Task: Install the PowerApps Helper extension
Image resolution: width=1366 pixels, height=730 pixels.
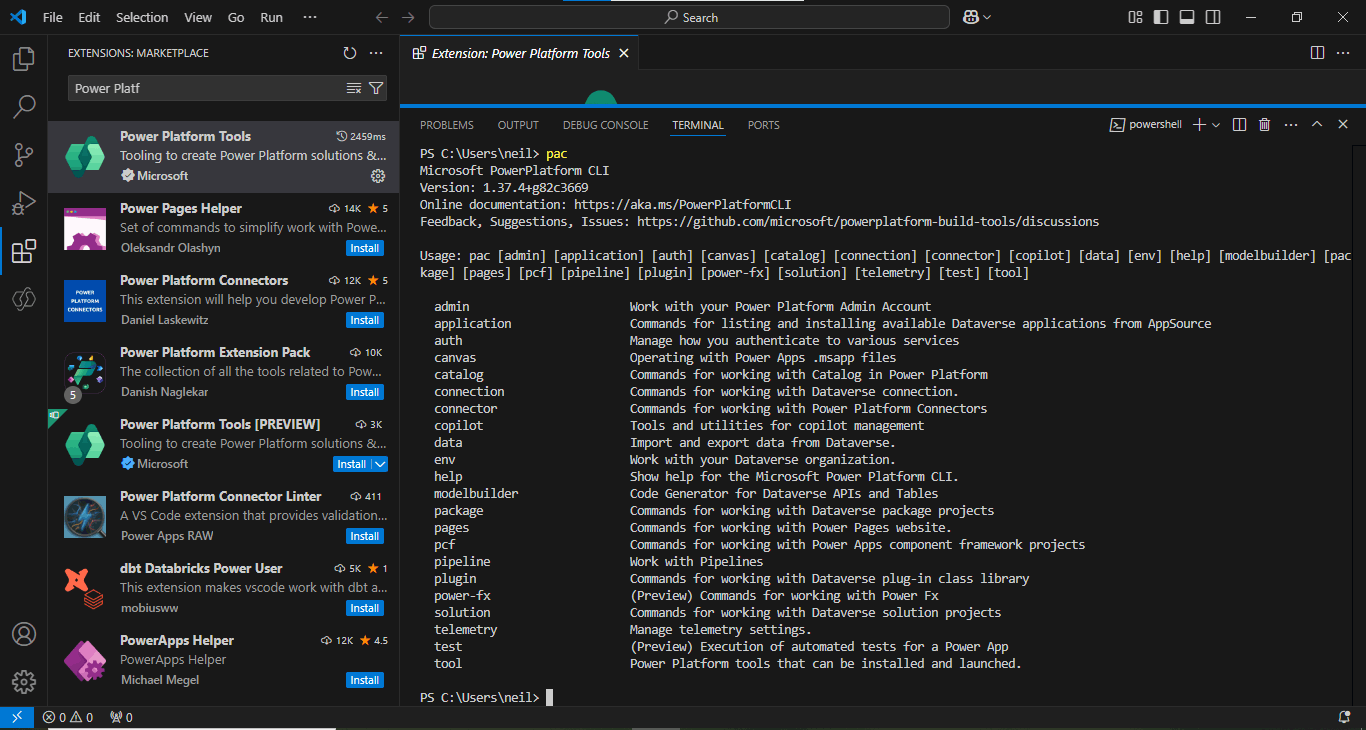Action: coord(364,680)
